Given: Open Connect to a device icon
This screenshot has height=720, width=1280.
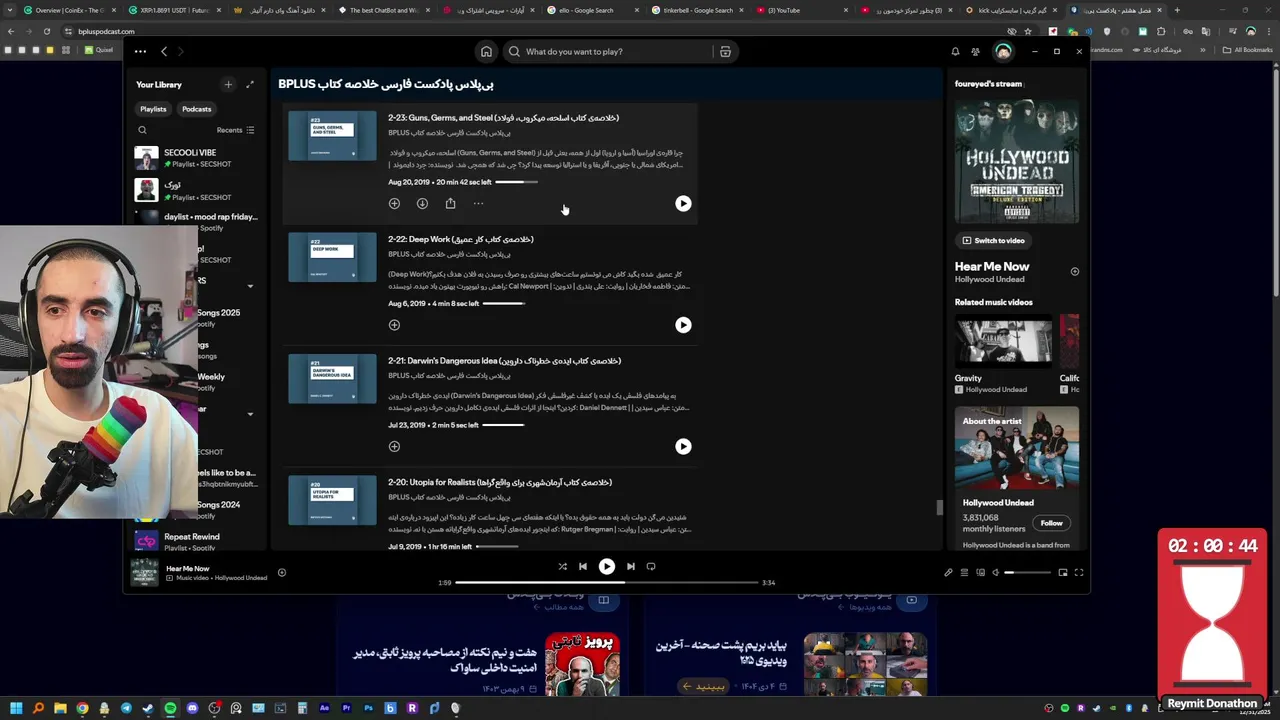Looking at the screenshot, I should (980, 572).
